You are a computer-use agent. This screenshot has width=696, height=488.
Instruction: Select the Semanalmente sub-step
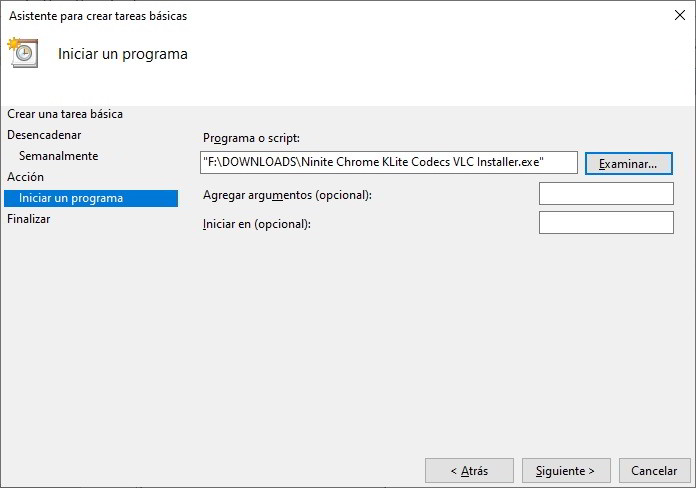click(x=58, y=156)
